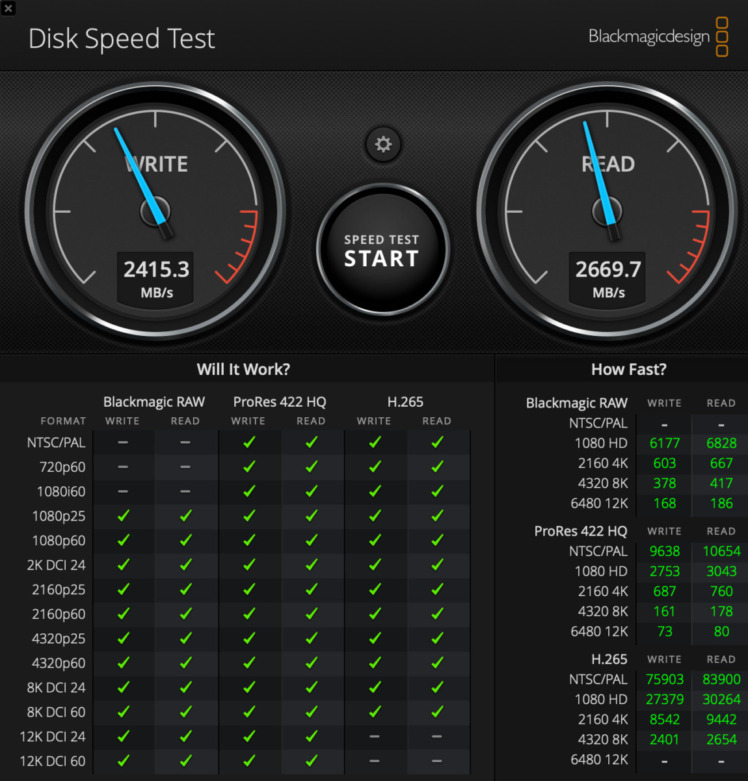
Task: Click the 1080i60 Blackmagic RAW read dash
Action: click(185, 491)
